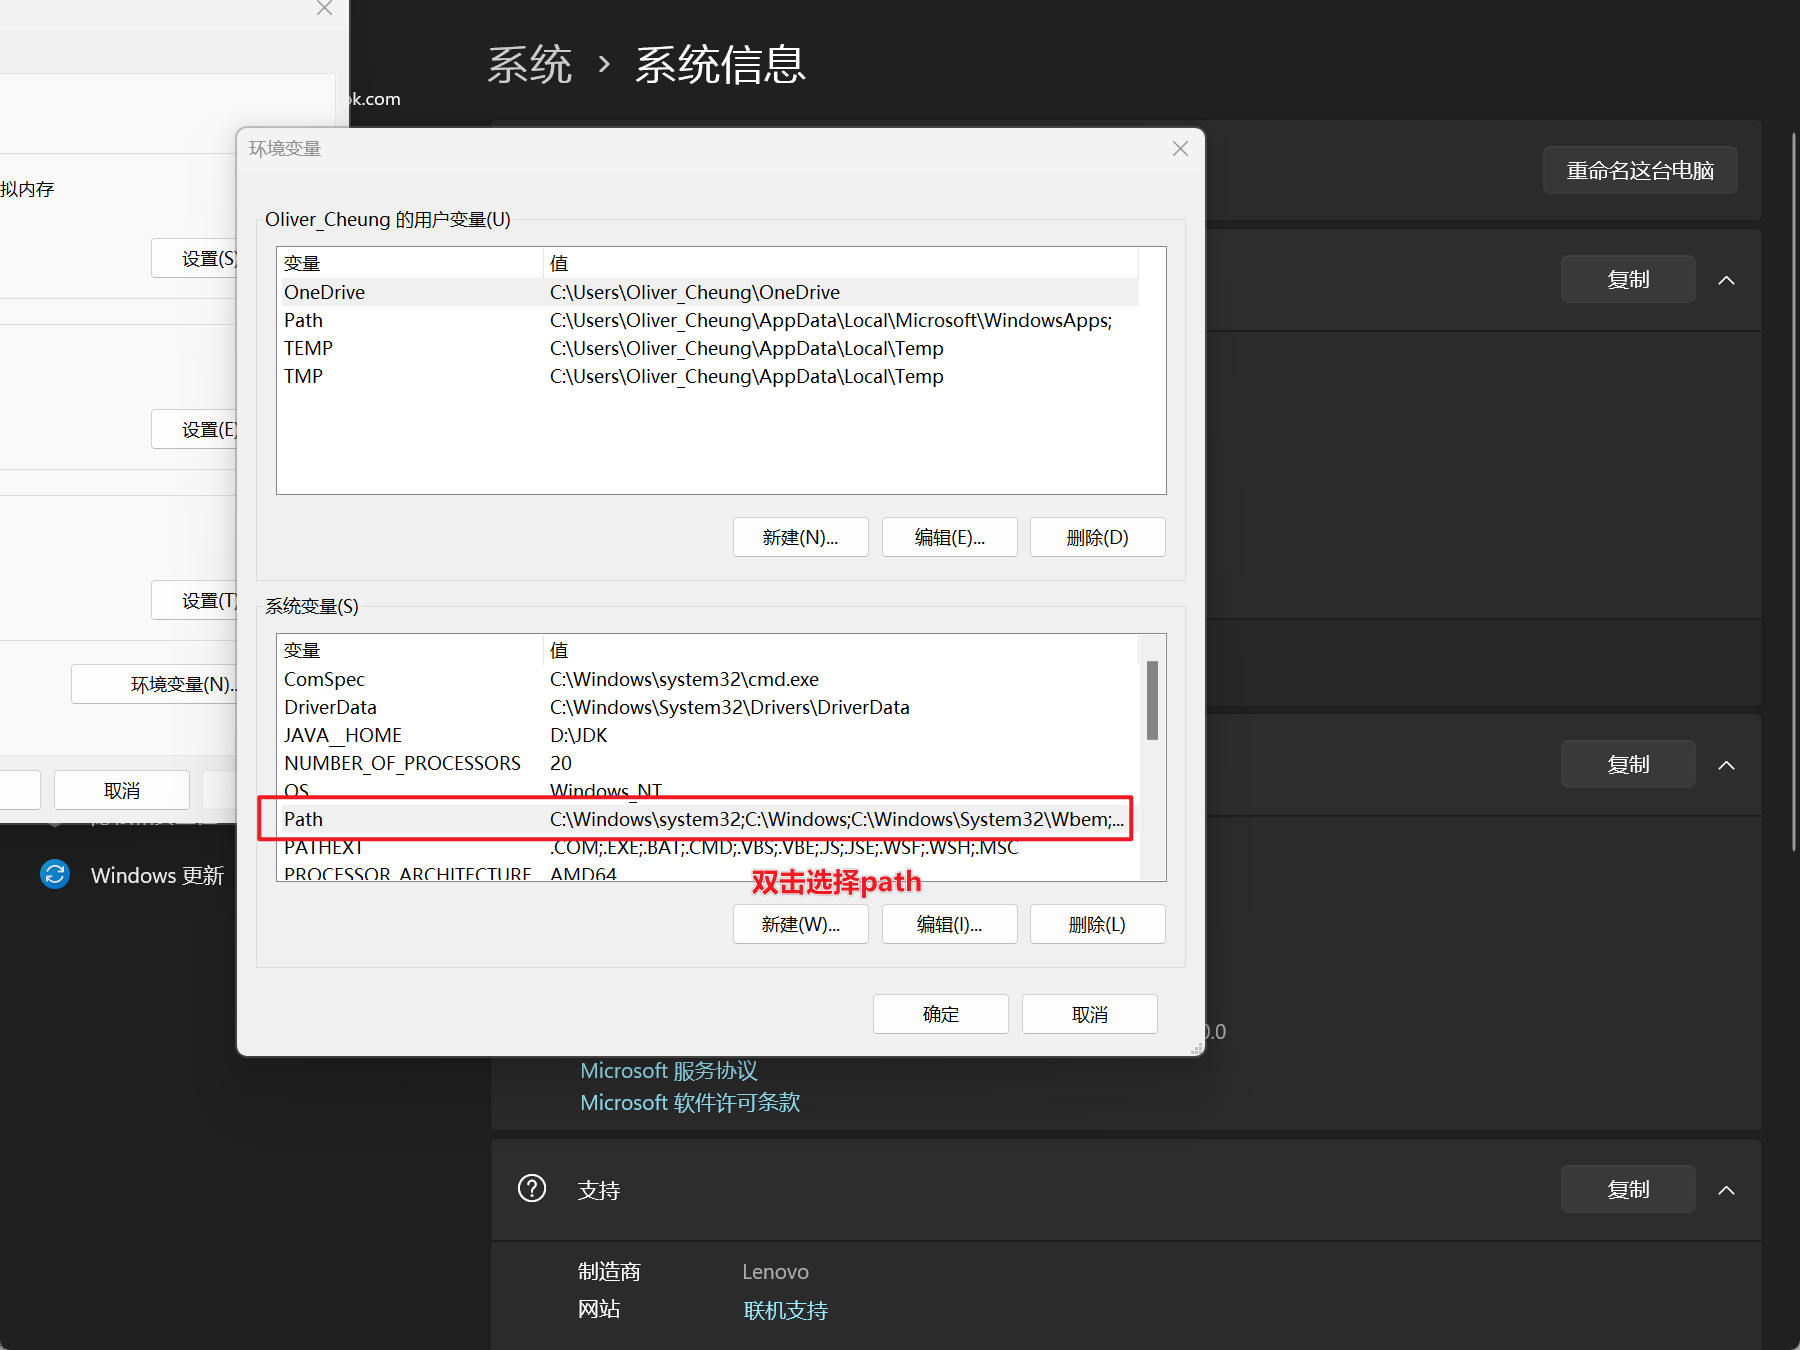Go to 系统 in the breadcrumb
1800x1350 pixels.
(529, 65)
